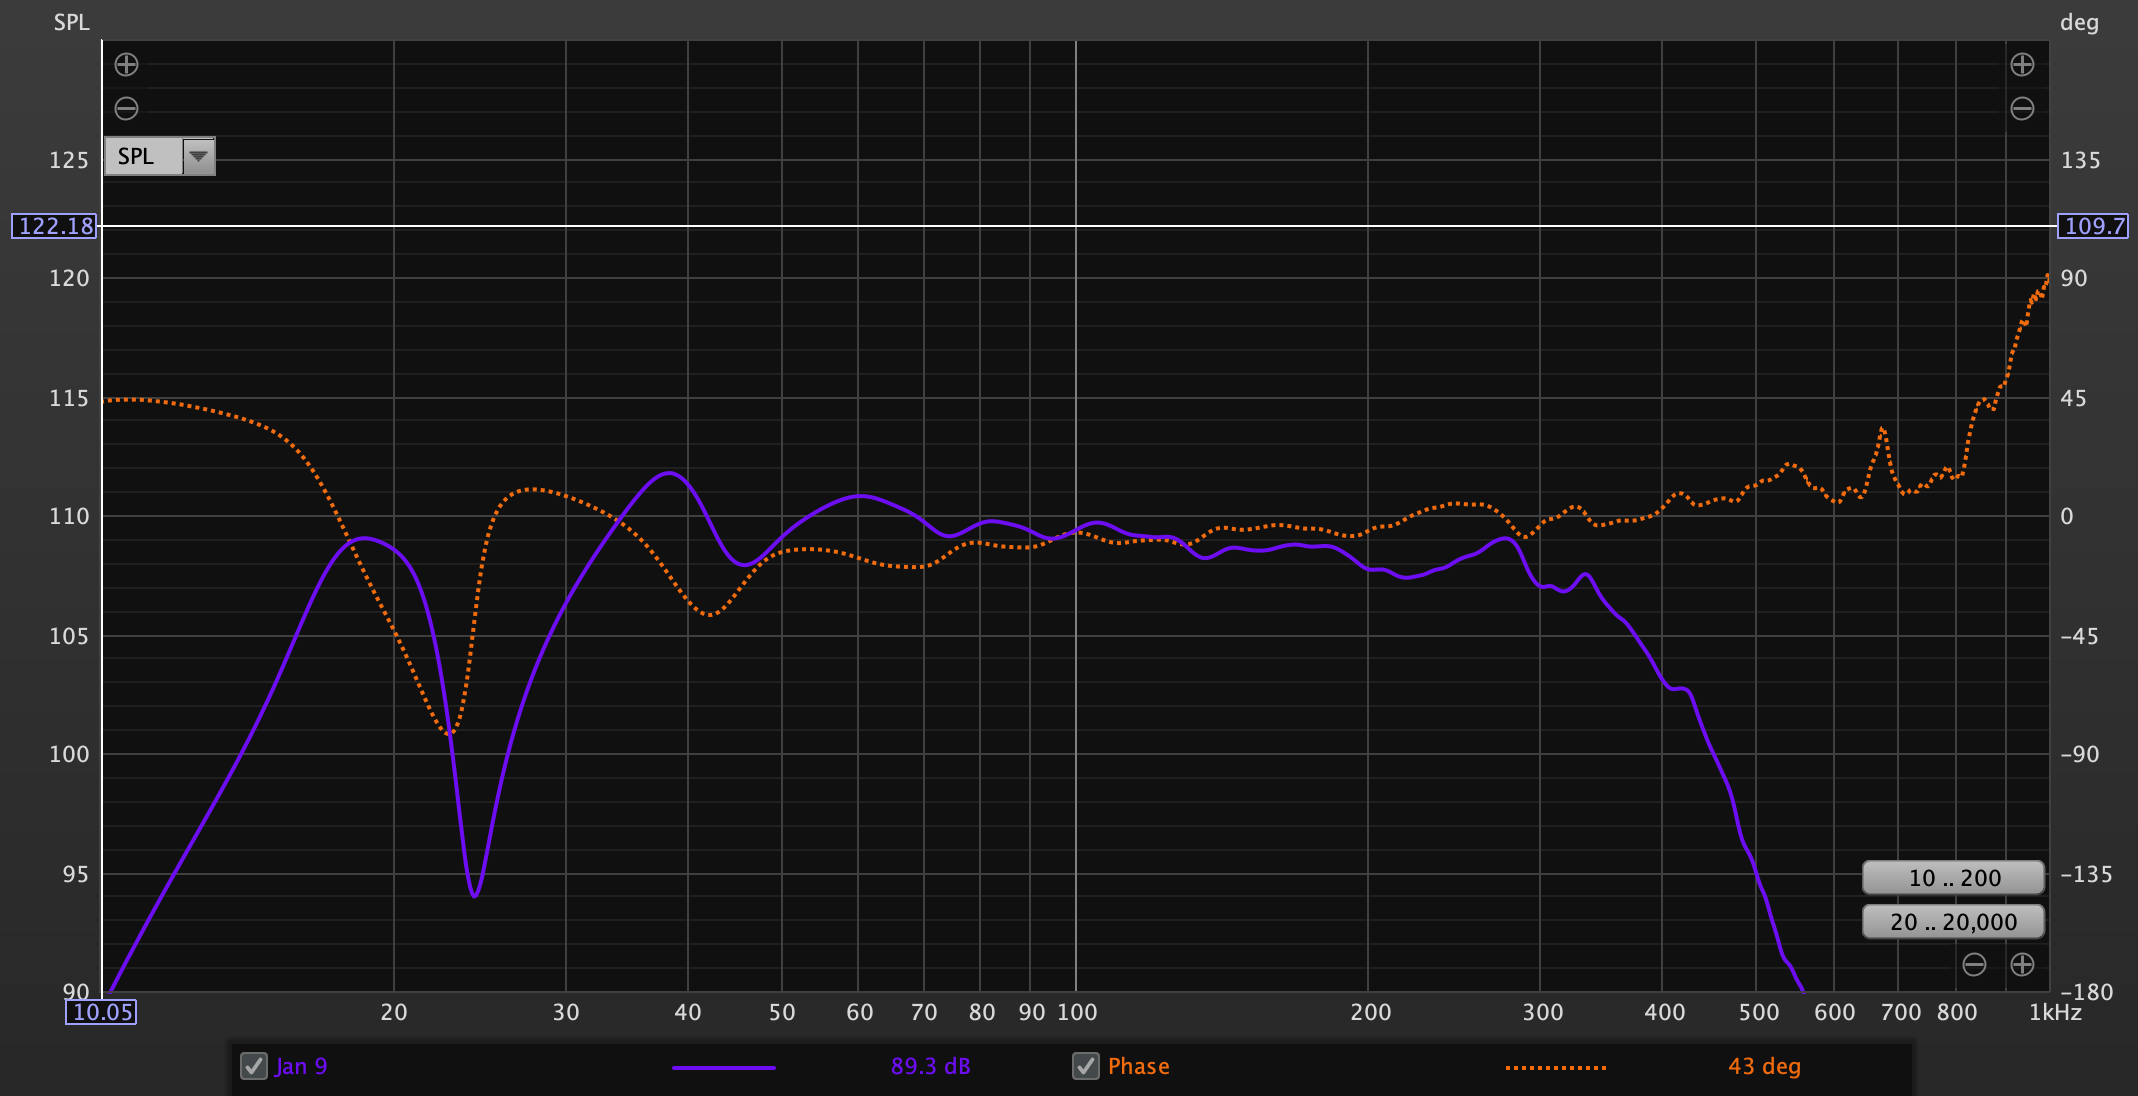This screenshot has width=2138, height=1096.
Task: Click the orange dotted Phase line swatch
Action: pos(1556,1067)
